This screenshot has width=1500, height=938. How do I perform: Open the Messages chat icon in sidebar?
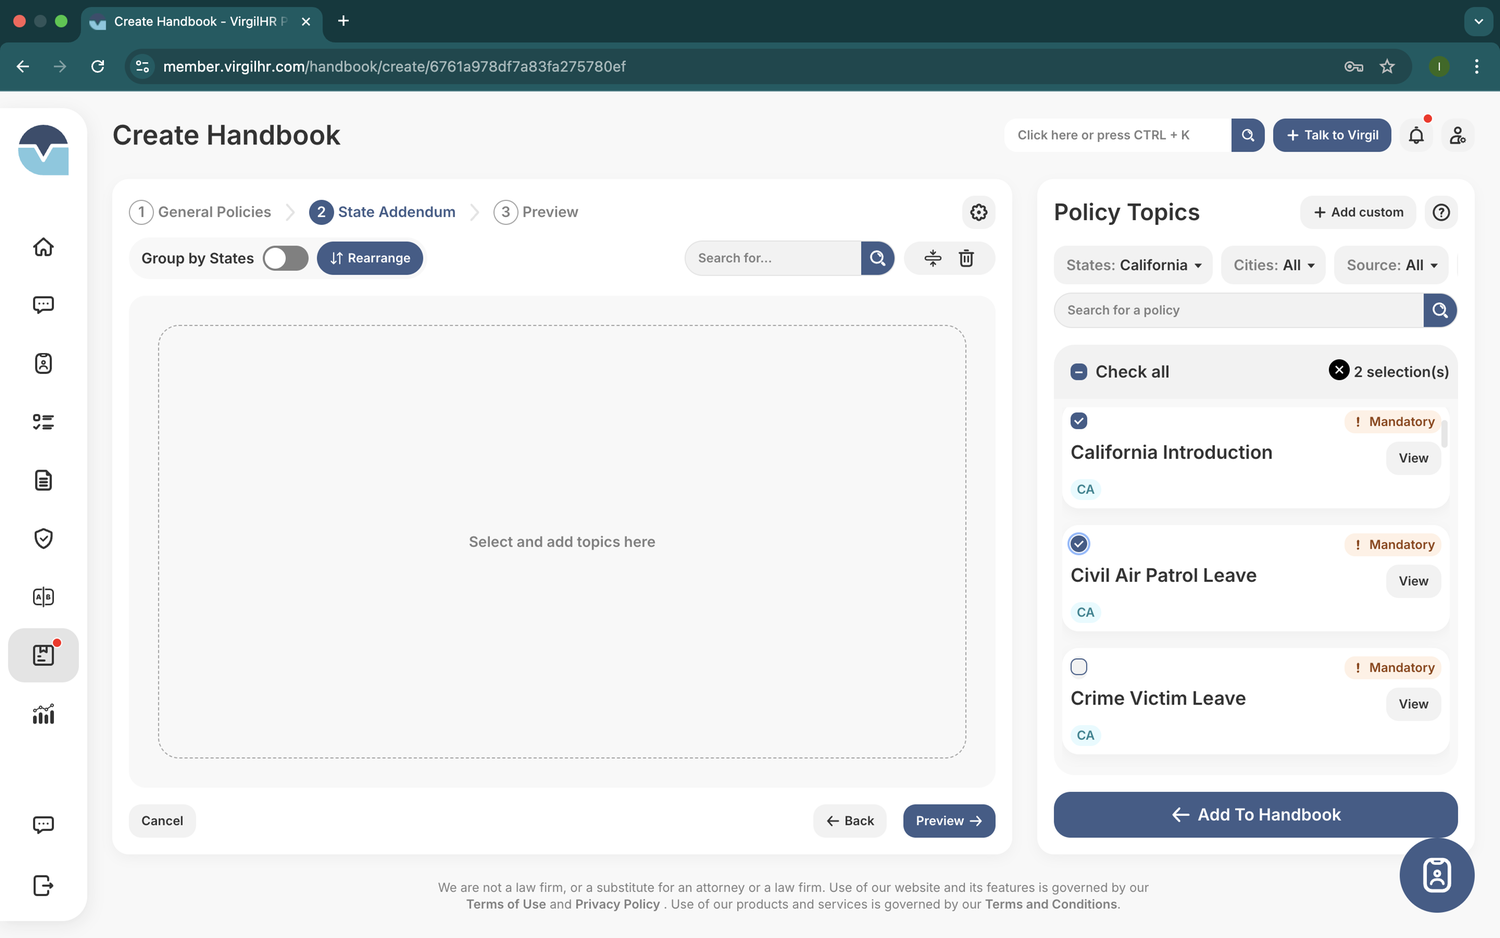(x=43, y=304)
